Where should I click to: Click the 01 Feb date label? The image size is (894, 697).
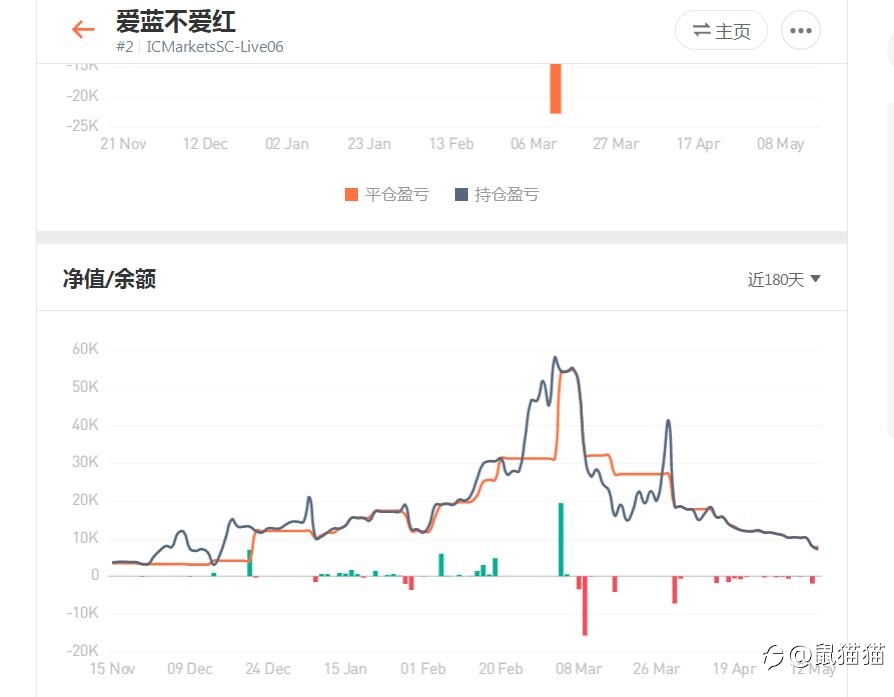click(423, 668)
